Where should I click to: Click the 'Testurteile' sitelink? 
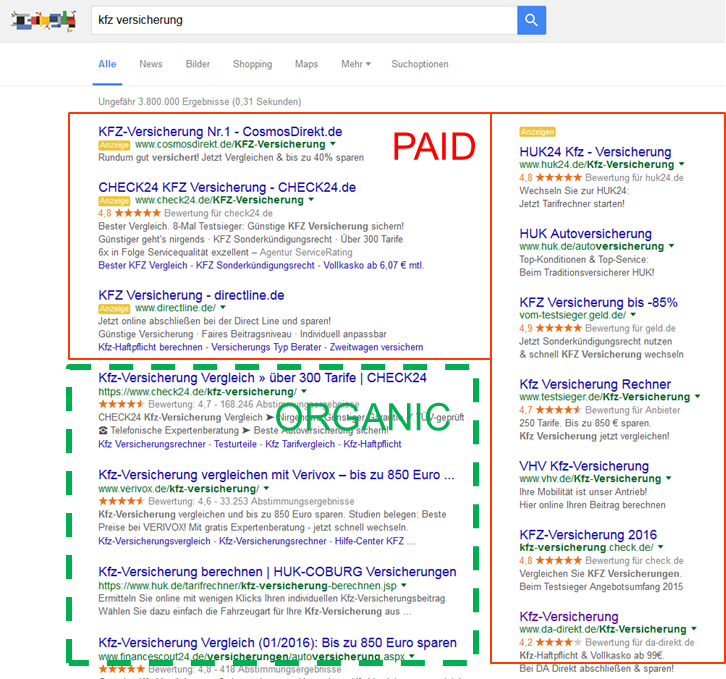(x=235, y=444)
